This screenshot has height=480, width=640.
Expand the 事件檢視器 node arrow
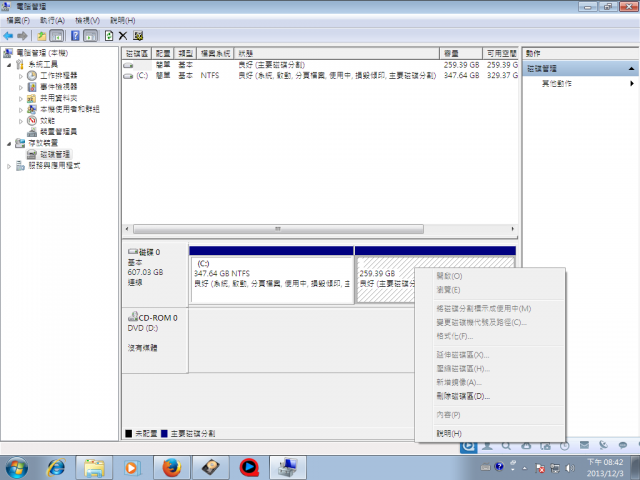[x=21, y=87]
